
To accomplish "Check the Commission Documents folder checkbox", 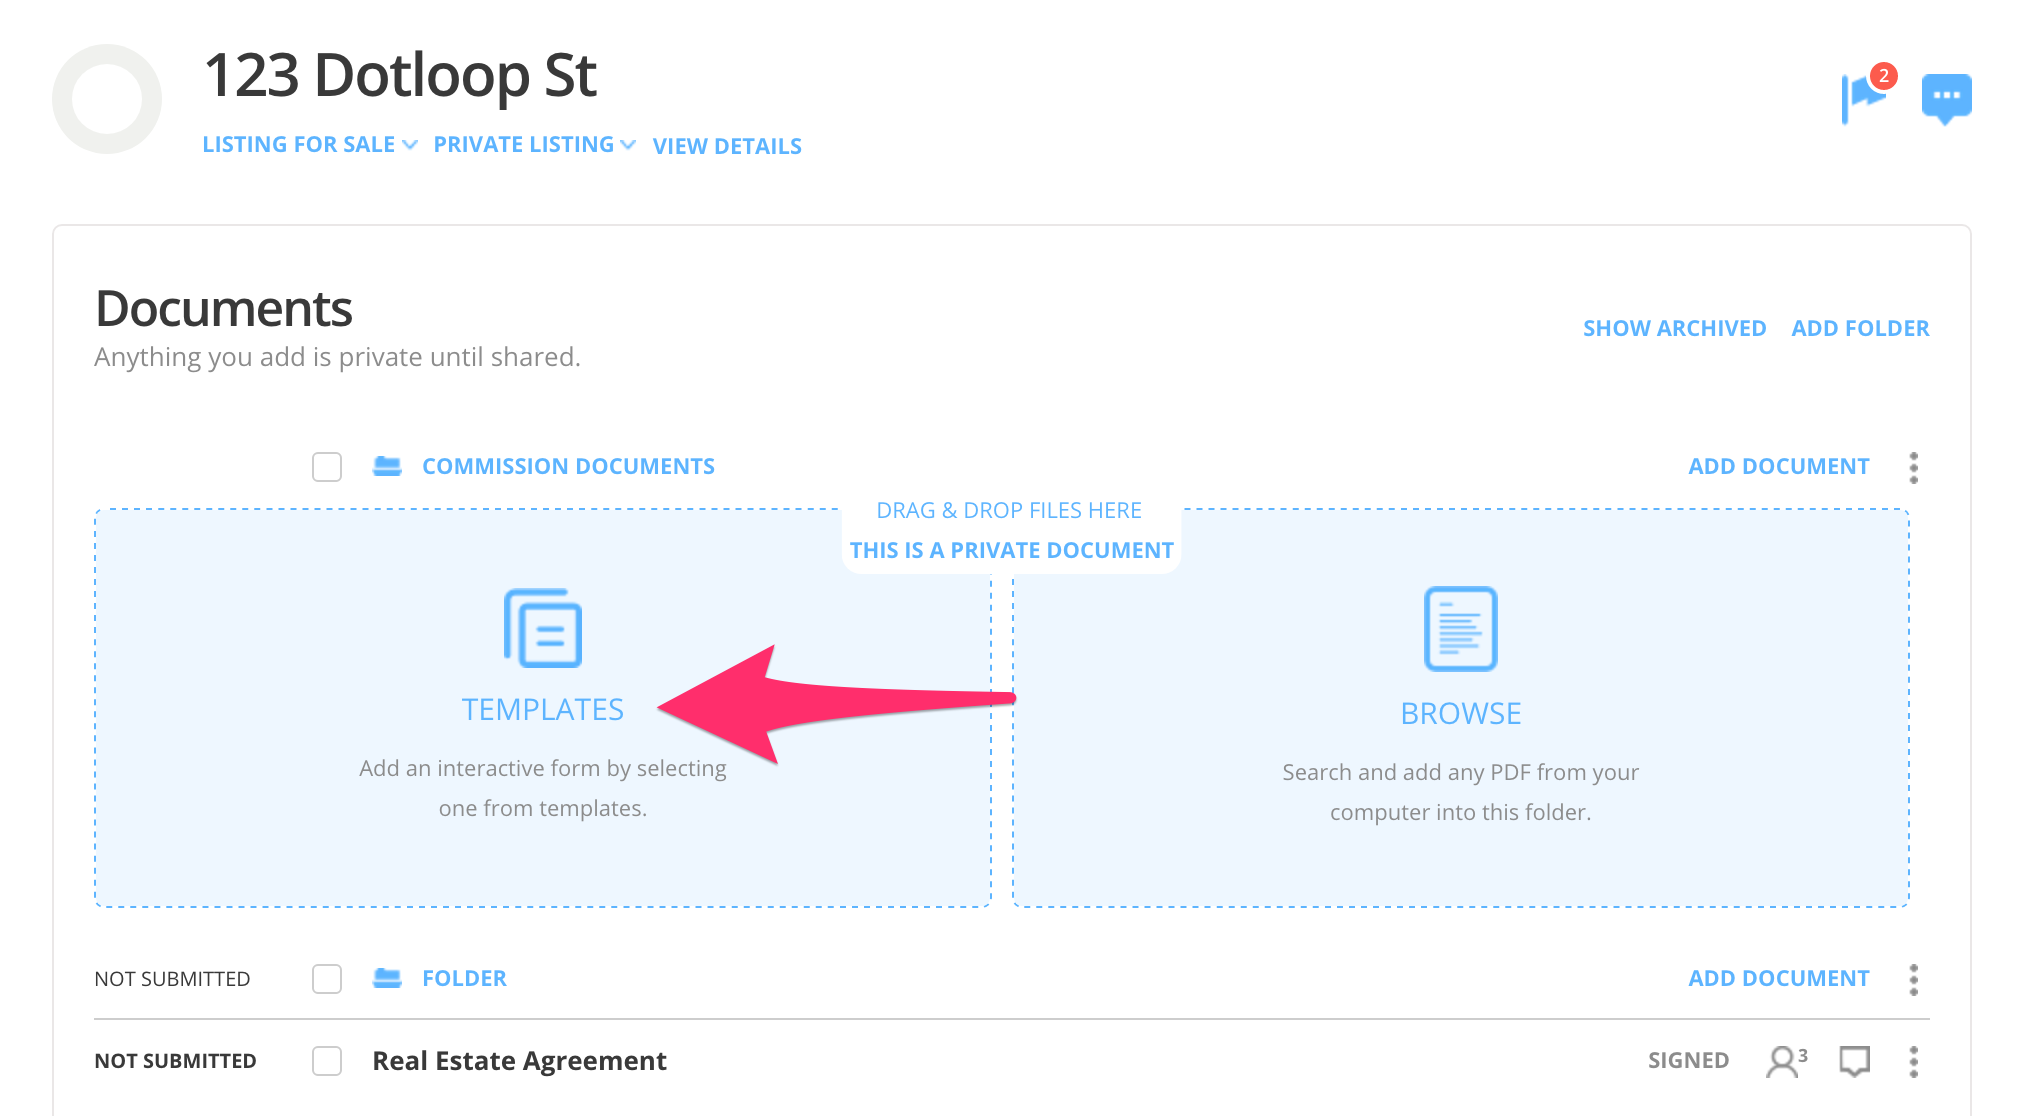I will (x=327, y=467).
